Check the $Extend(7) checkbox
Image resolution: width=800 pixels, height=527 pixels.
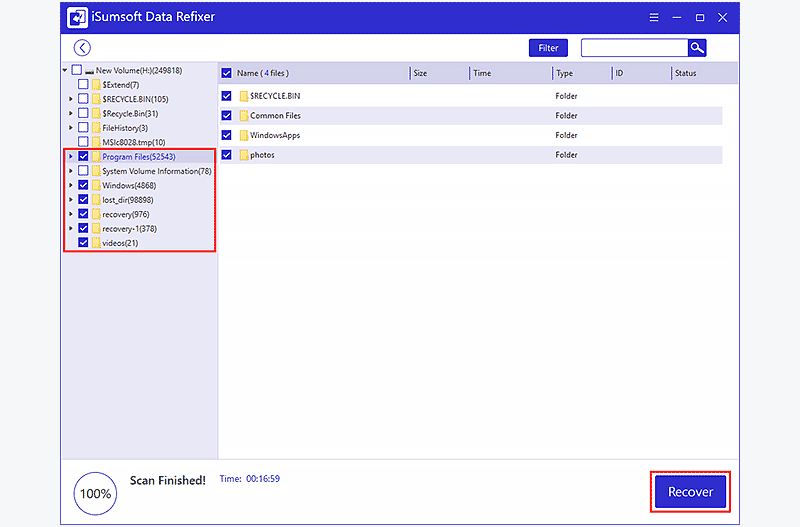coord(83,84)
